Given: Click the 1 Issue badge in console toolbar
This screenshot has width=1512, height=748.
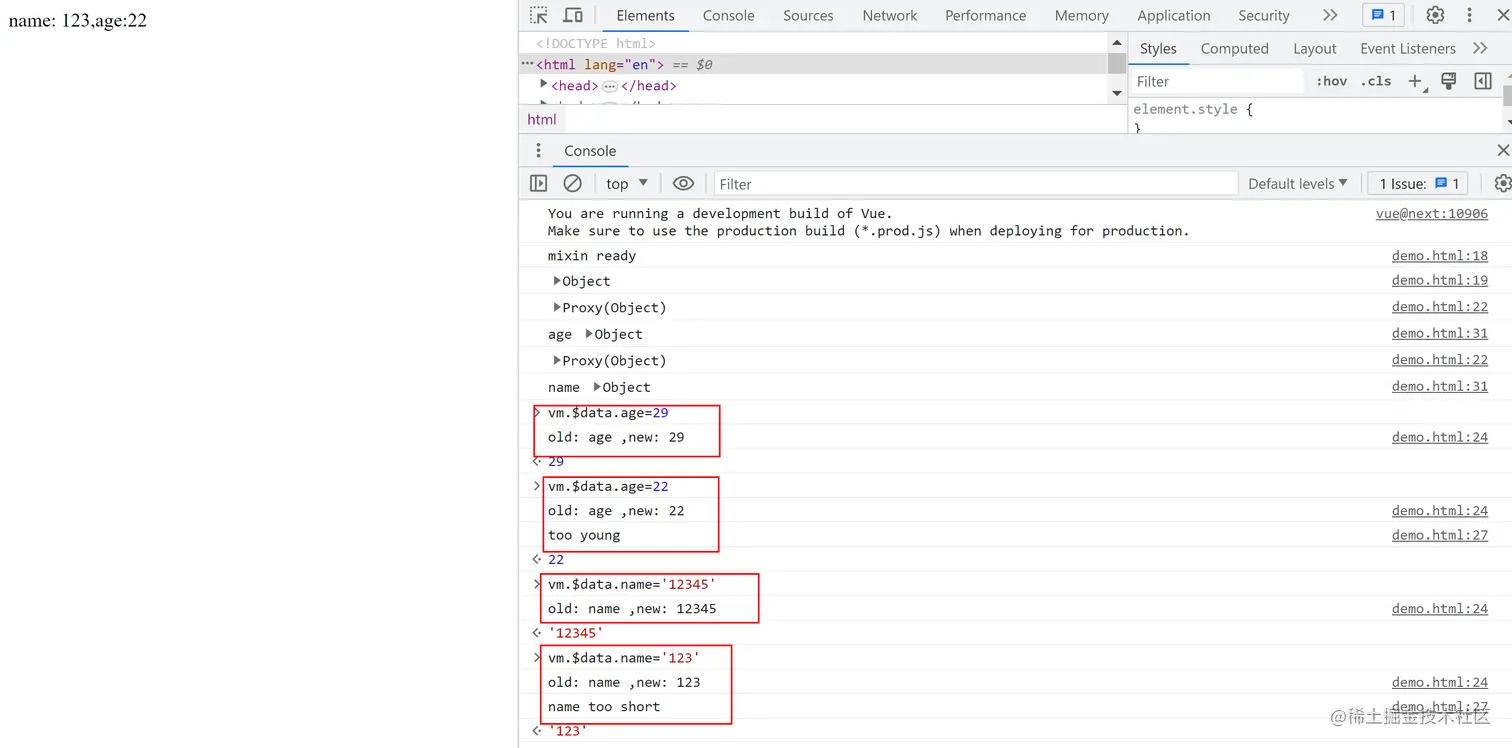Looking at the screenshot, I should (1418, 183).
